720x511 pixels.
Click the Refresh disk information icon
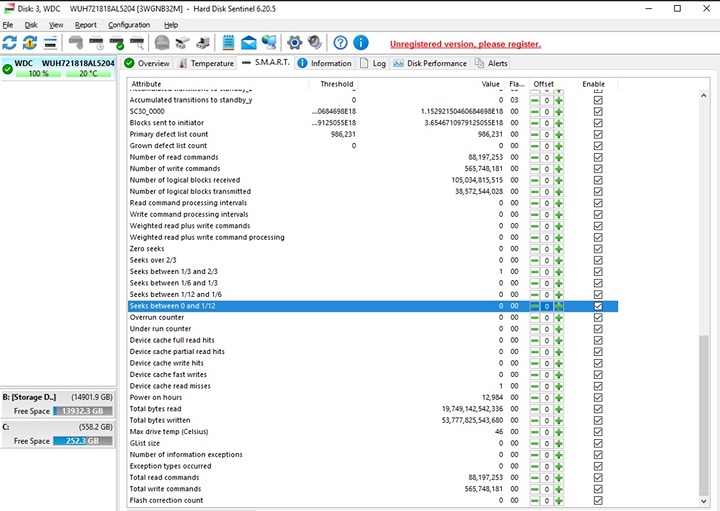pos(10,43)
